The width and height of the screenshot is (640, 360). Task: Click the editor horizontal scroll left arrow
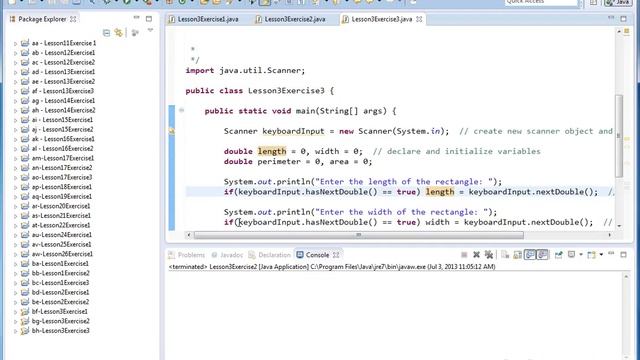(189, 235)
